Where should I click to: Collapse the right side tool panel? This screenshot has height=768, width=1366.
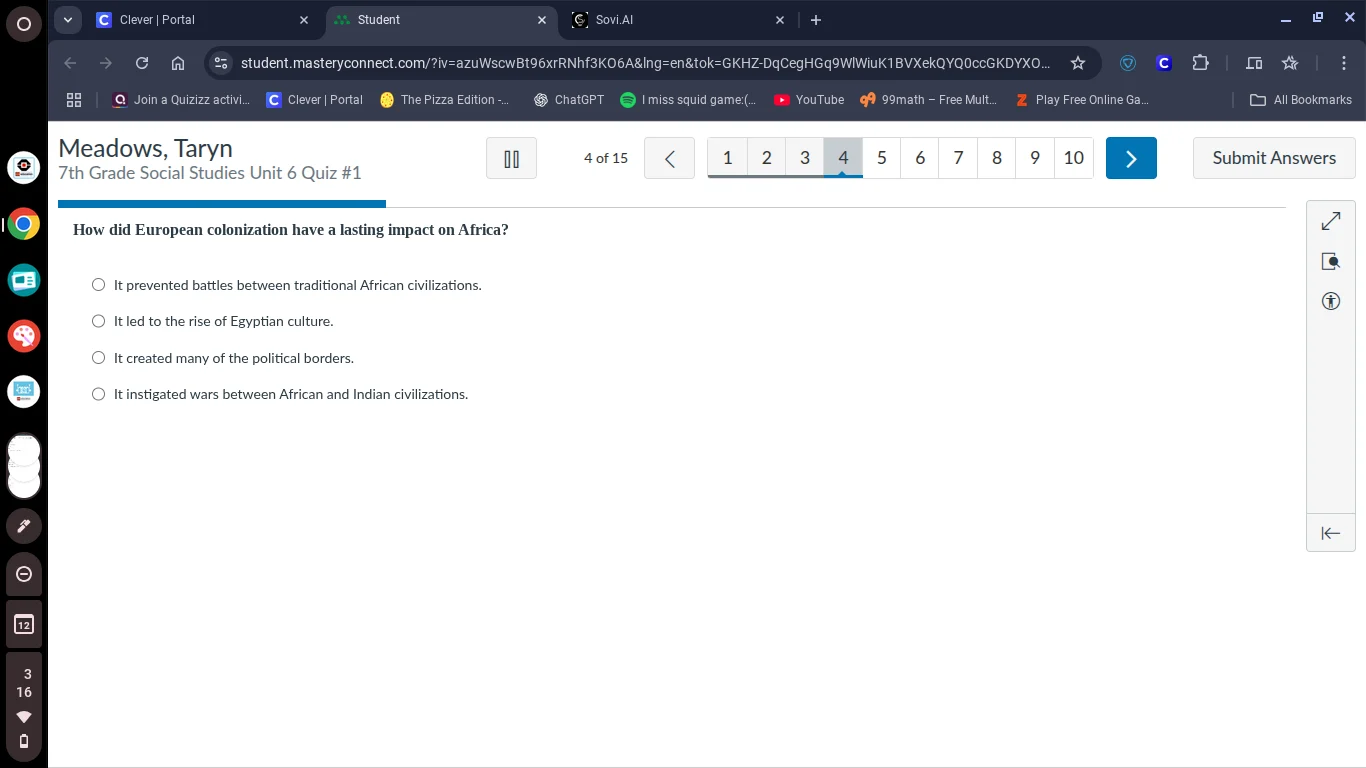pos(1330,533)
